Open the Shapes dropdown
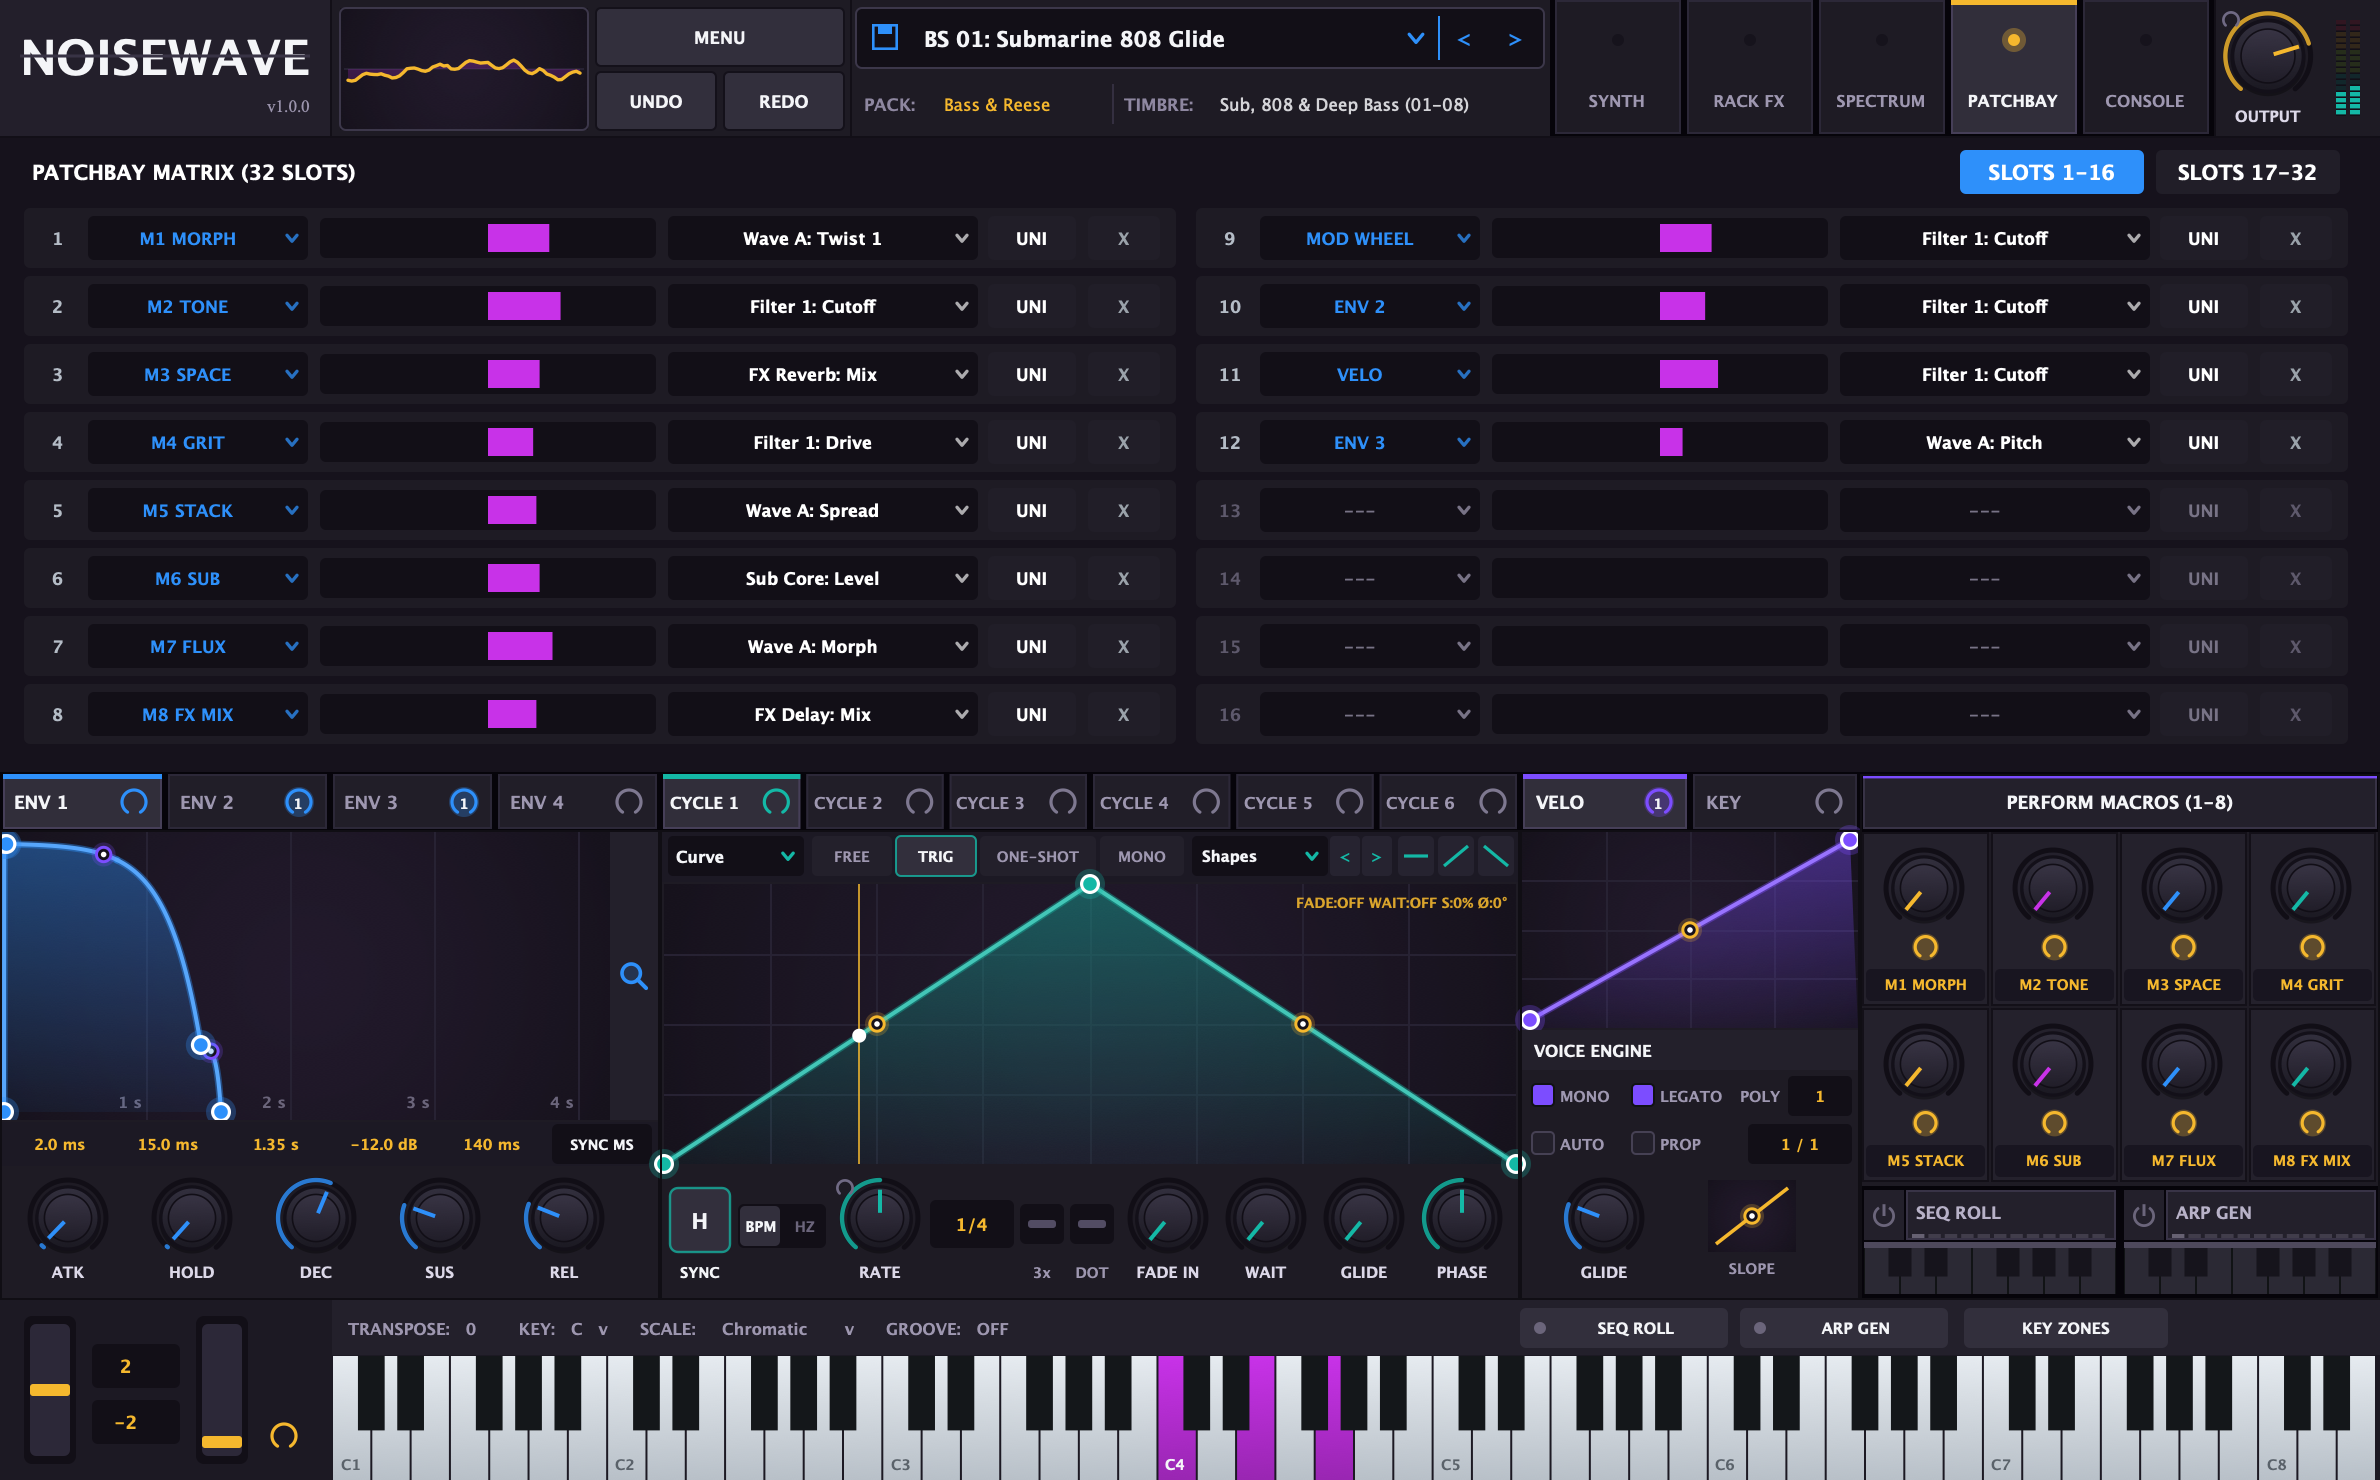Viewport: 2380px width, 1480px height. pos(1259,857)
